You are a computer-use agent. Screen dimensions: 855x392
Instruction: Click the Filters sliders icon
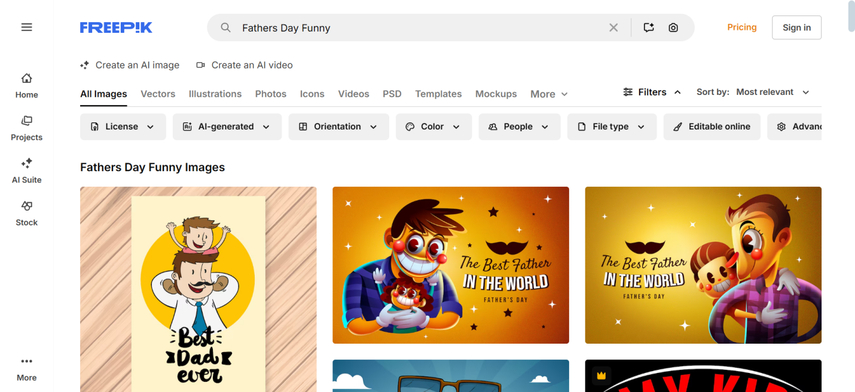628,92
